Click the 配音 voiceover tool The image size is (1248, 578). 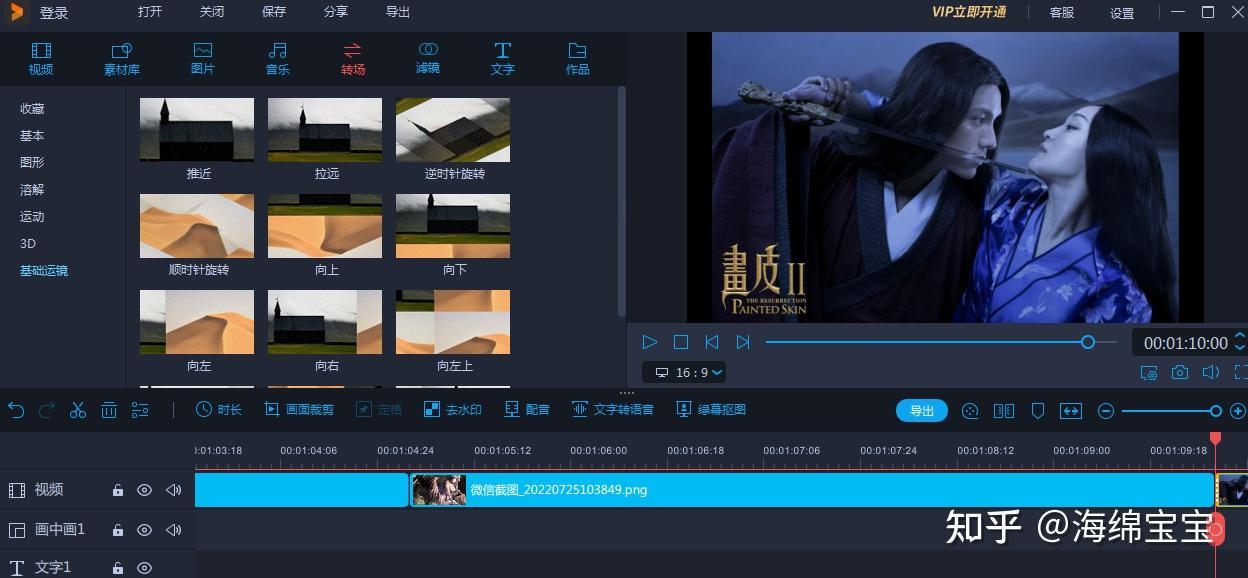pyautogui.click(x=527, y=409)
